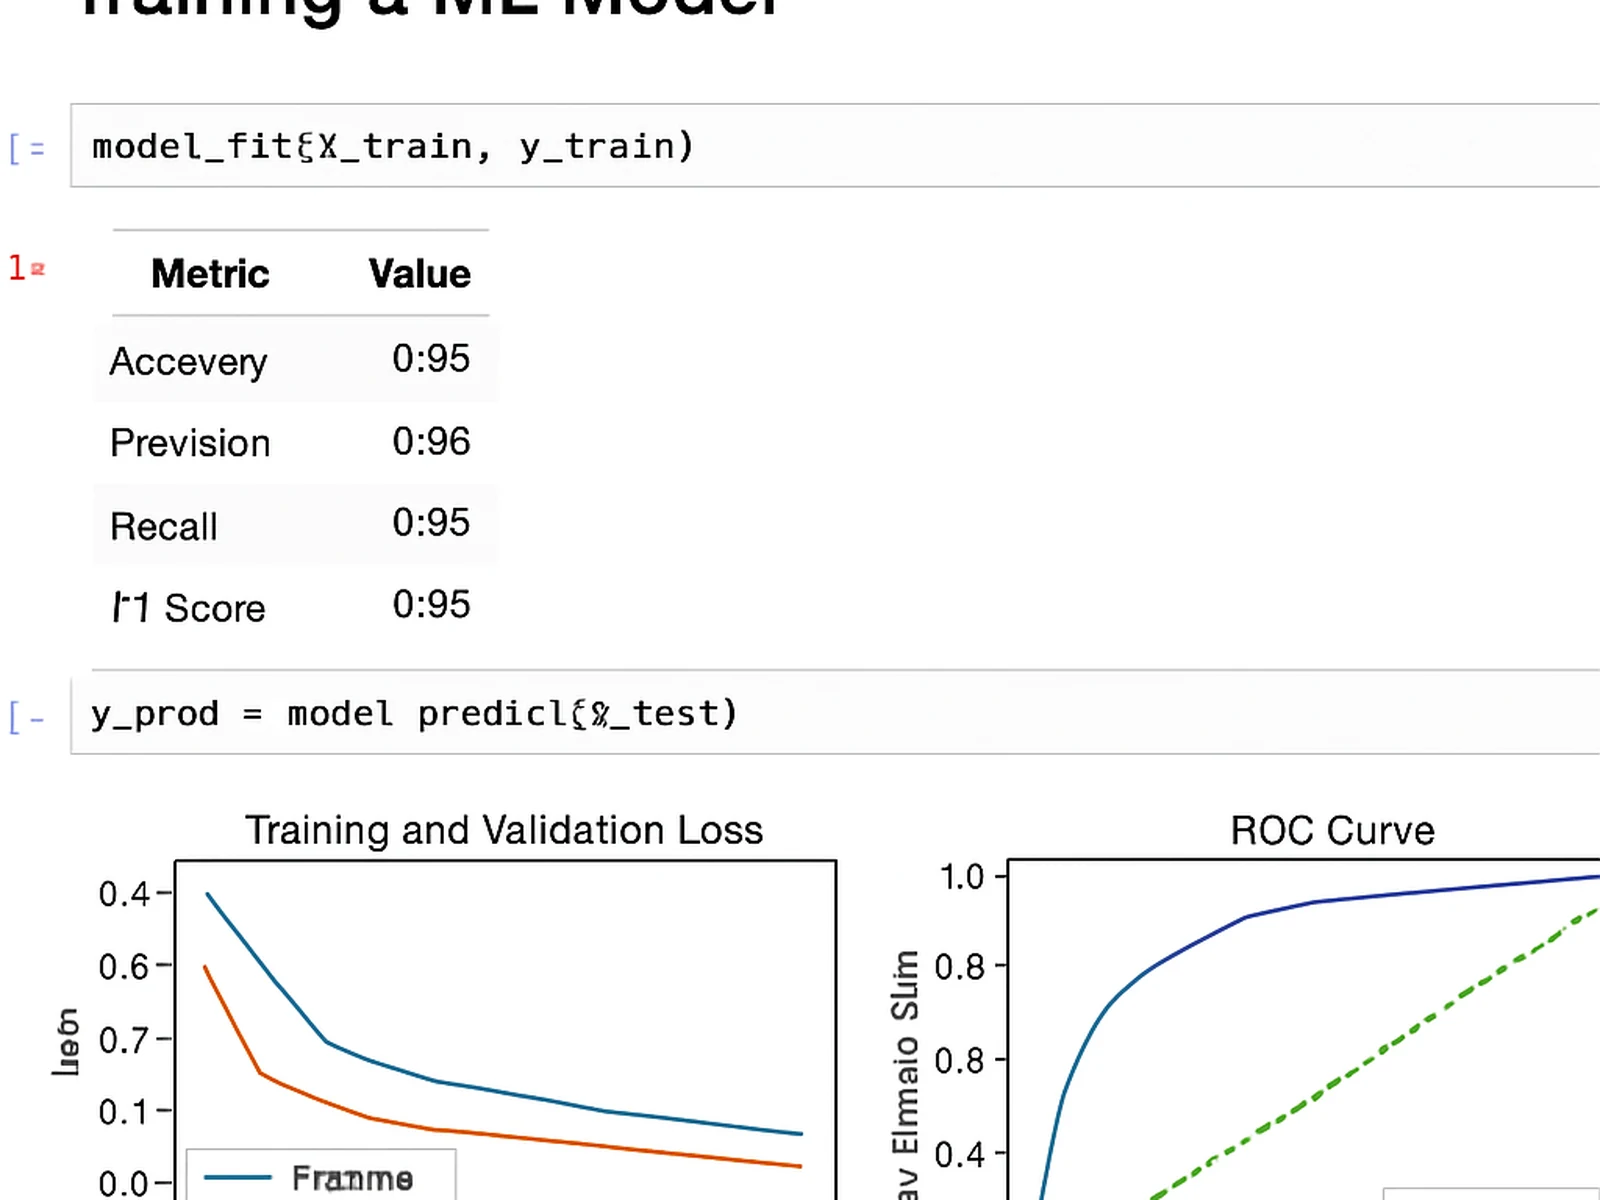Click the ROC Curve chart title
Viewport: 1600px width, 1200px height.
[x=1332, y=830]
